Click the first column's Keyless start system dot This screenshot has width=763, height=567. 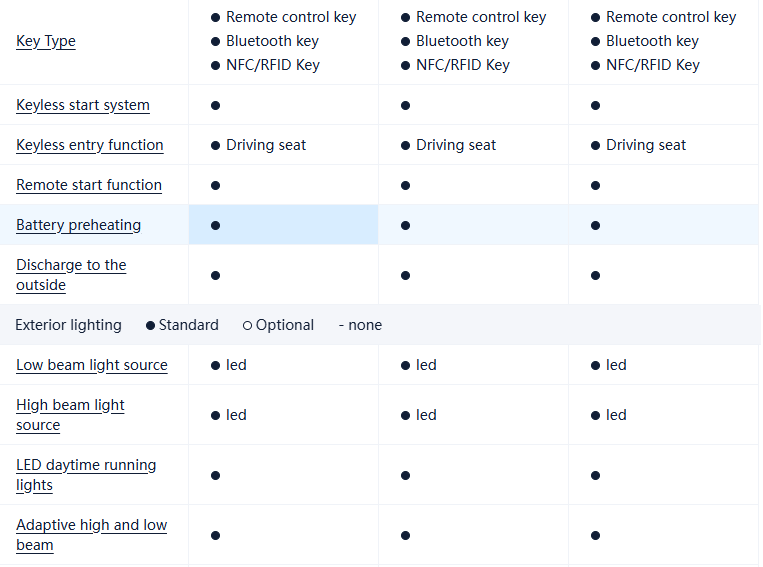click(x=215, y=105)
